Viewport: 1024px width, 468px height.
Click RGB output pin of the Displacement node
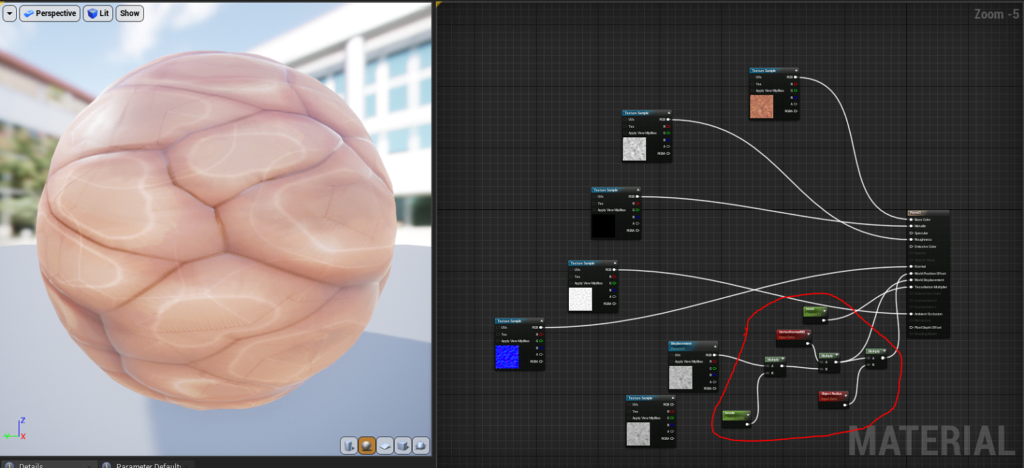pyautogui.click(x=714, y=355)
